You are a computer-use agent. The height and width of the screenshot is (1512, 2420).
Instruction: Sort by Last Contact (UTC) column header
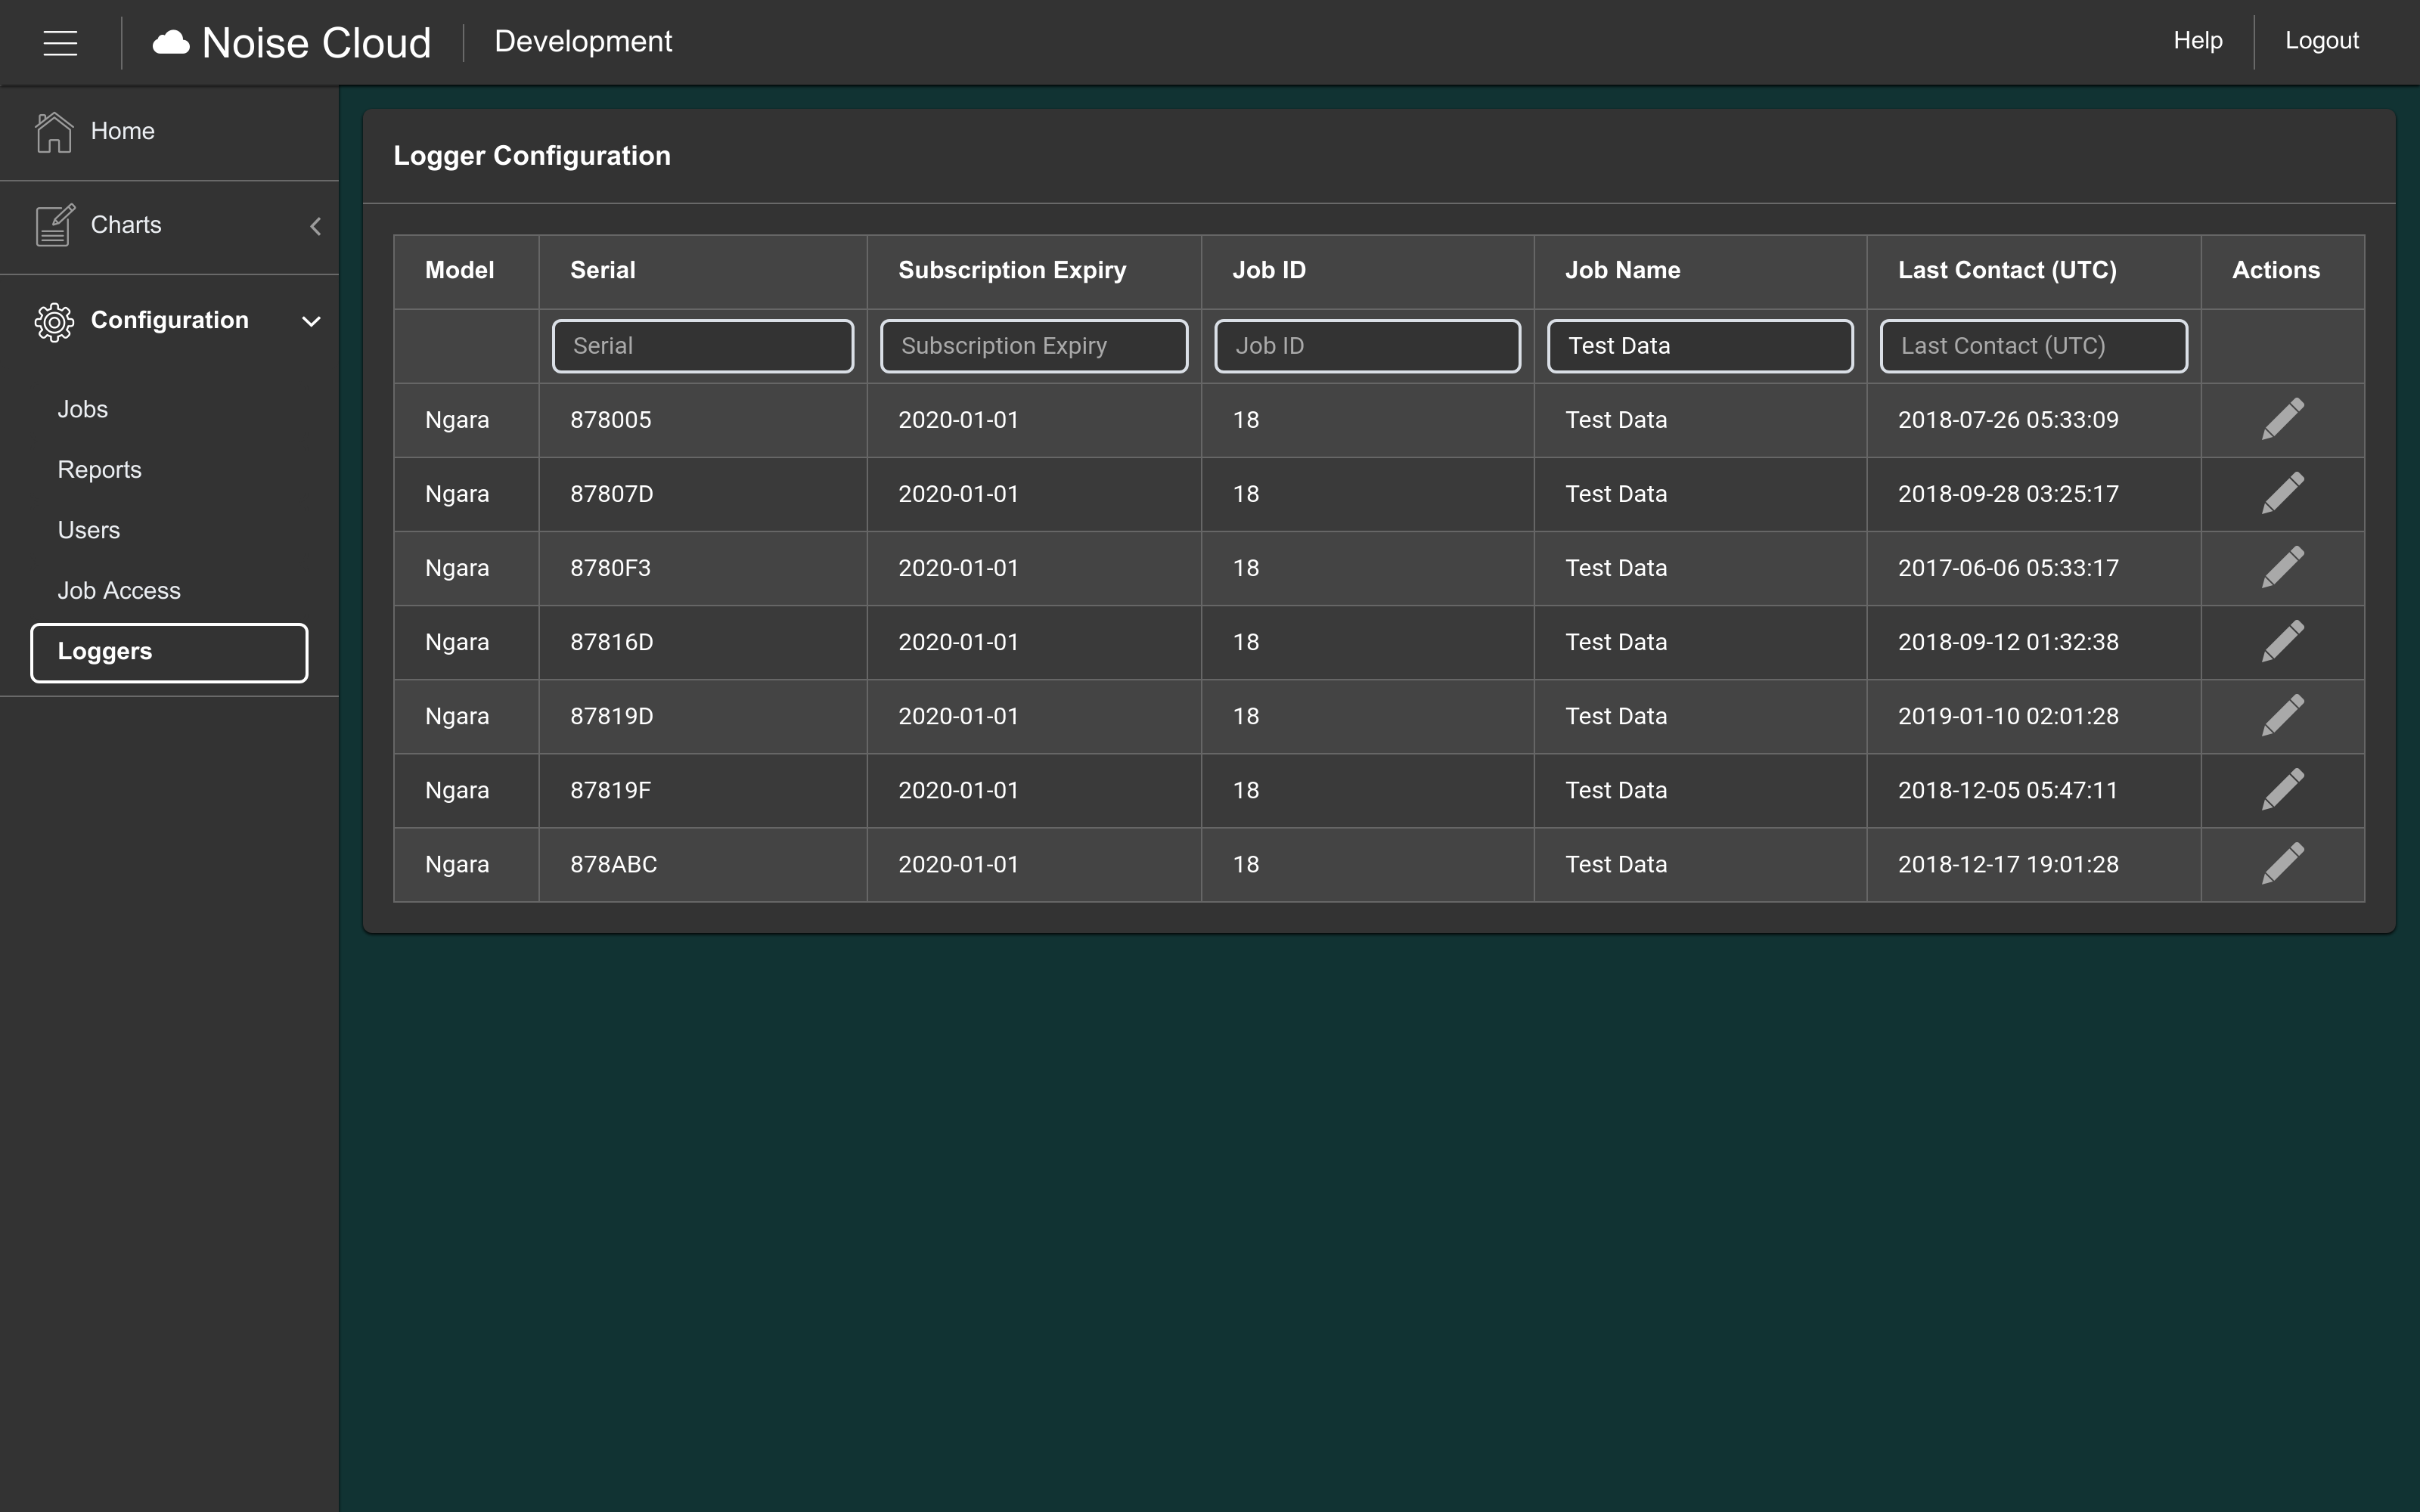point(2006,270)
